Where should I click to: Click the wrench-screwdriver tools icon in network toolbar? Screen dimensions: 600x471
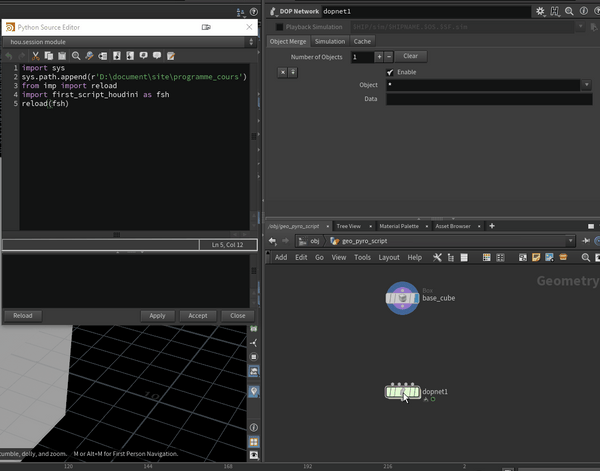(437, 258)
